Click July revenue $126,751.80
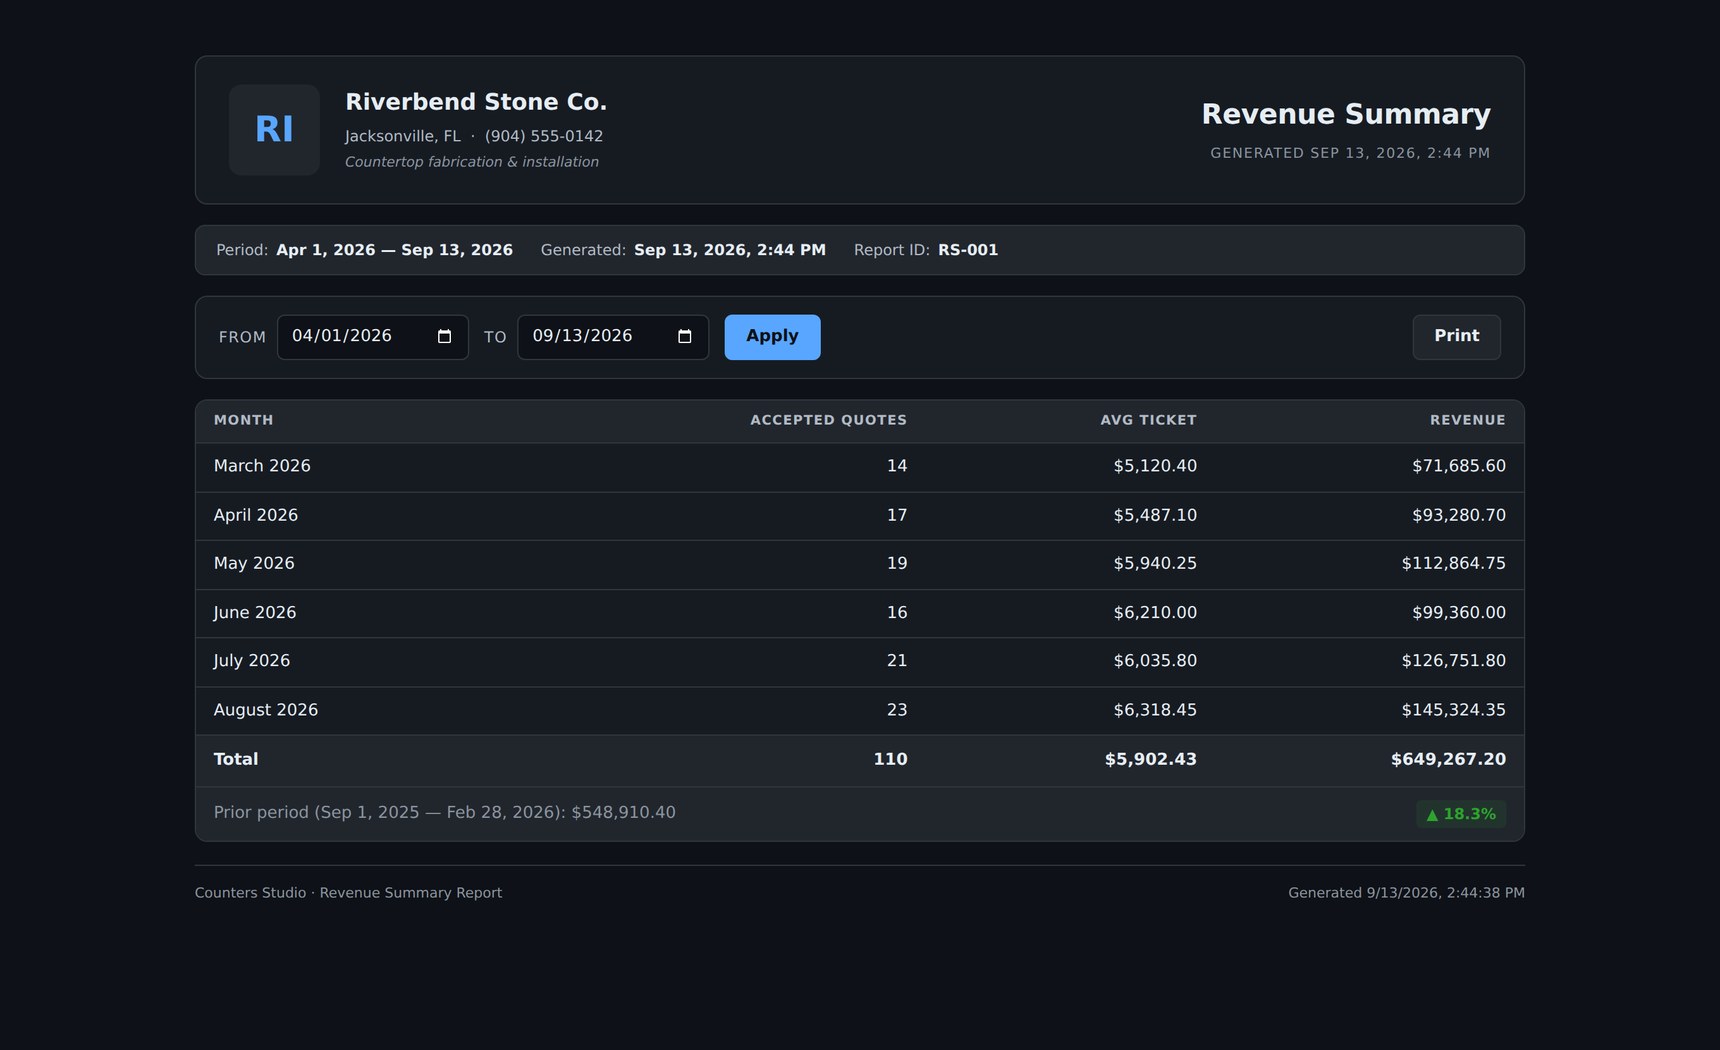 [1453, 661]
